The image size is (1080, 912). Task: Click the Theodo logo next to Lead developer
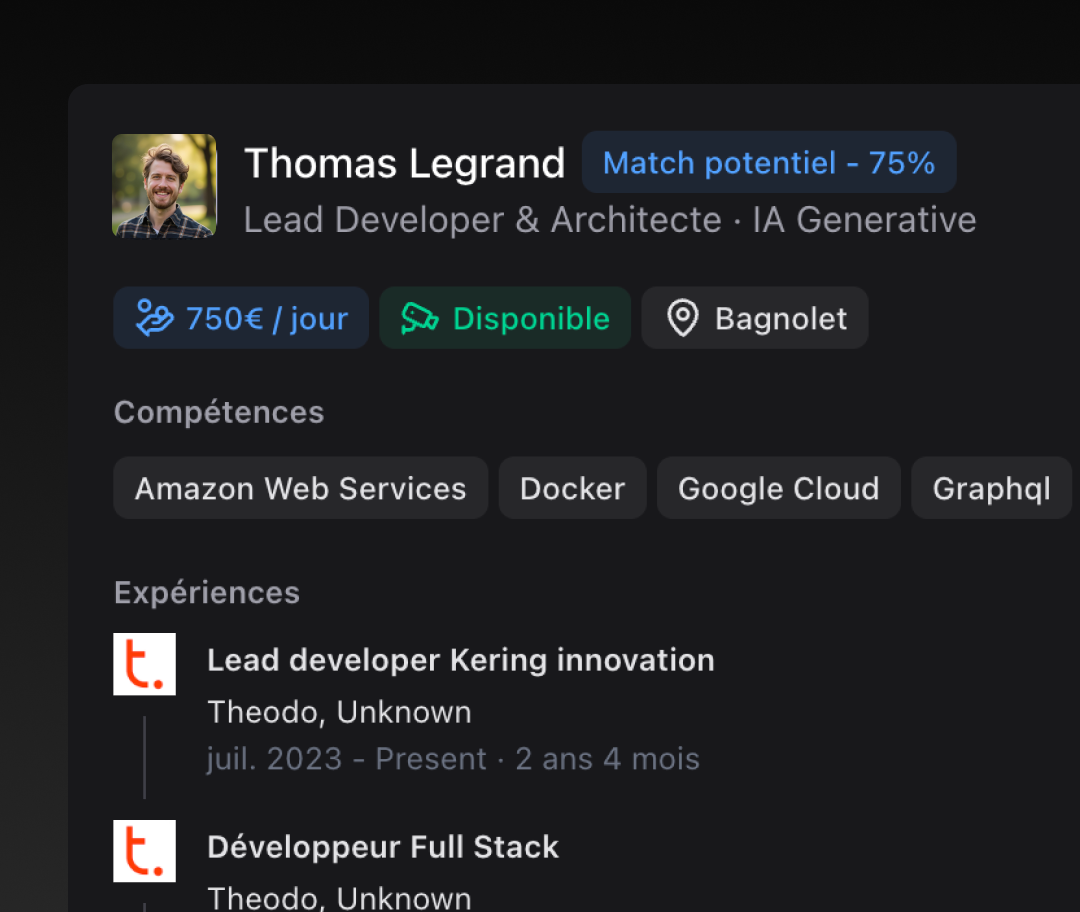(x=144, y=664)
